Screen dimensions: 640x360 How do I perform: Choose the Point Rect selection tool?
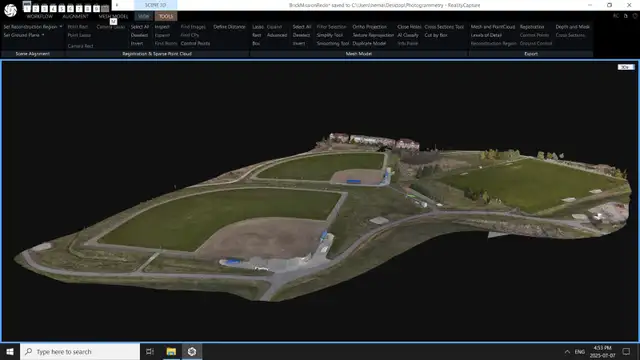point(78,27)
